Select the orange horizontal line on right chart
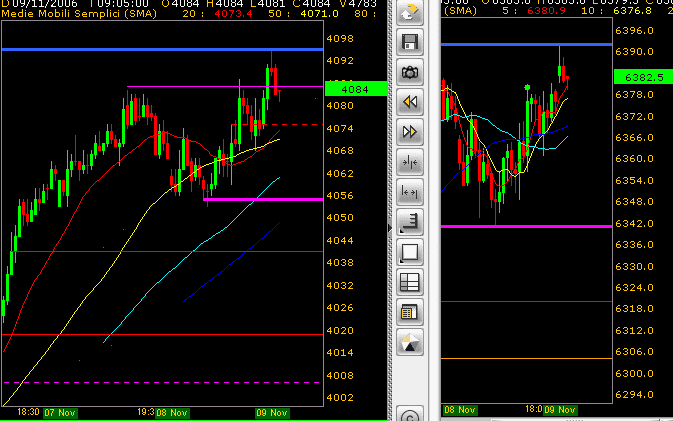Viewport: 673px width, 421px height. coord(527,358)
